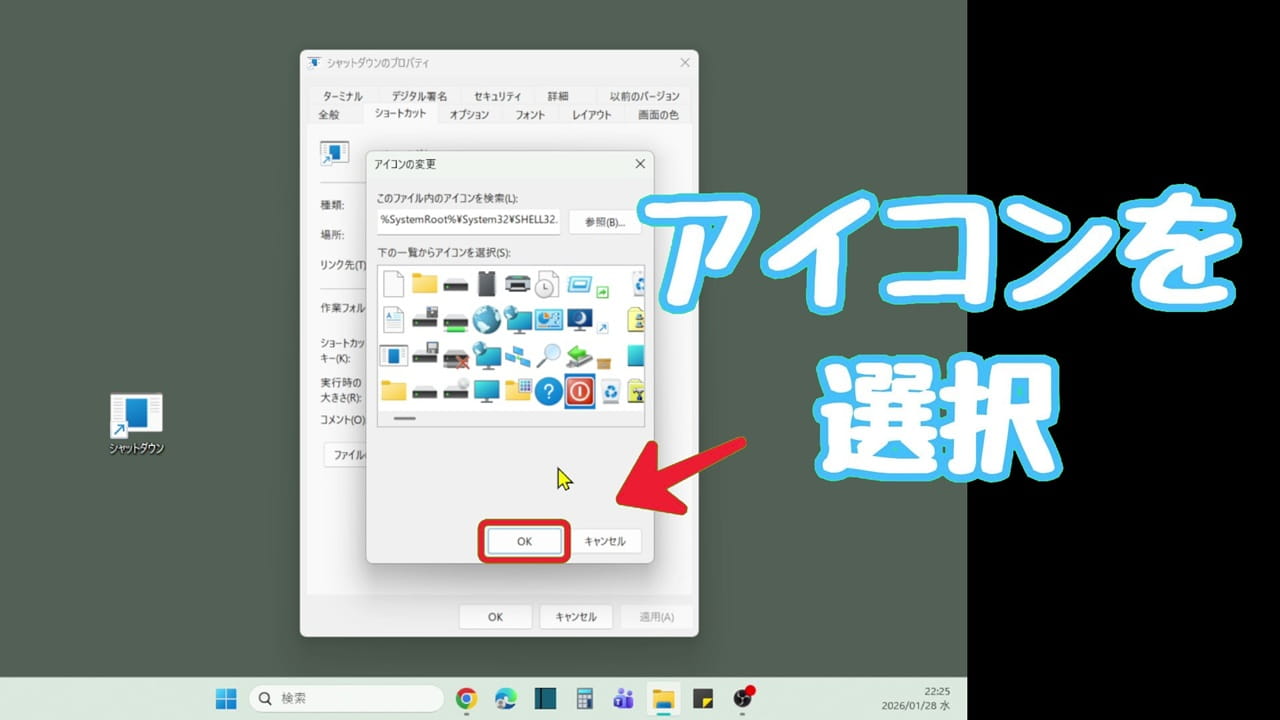This screenshot has height=720, width=1280.
Task: Click the 適用(A) button on the properties window
Action: tap(656, 616)
